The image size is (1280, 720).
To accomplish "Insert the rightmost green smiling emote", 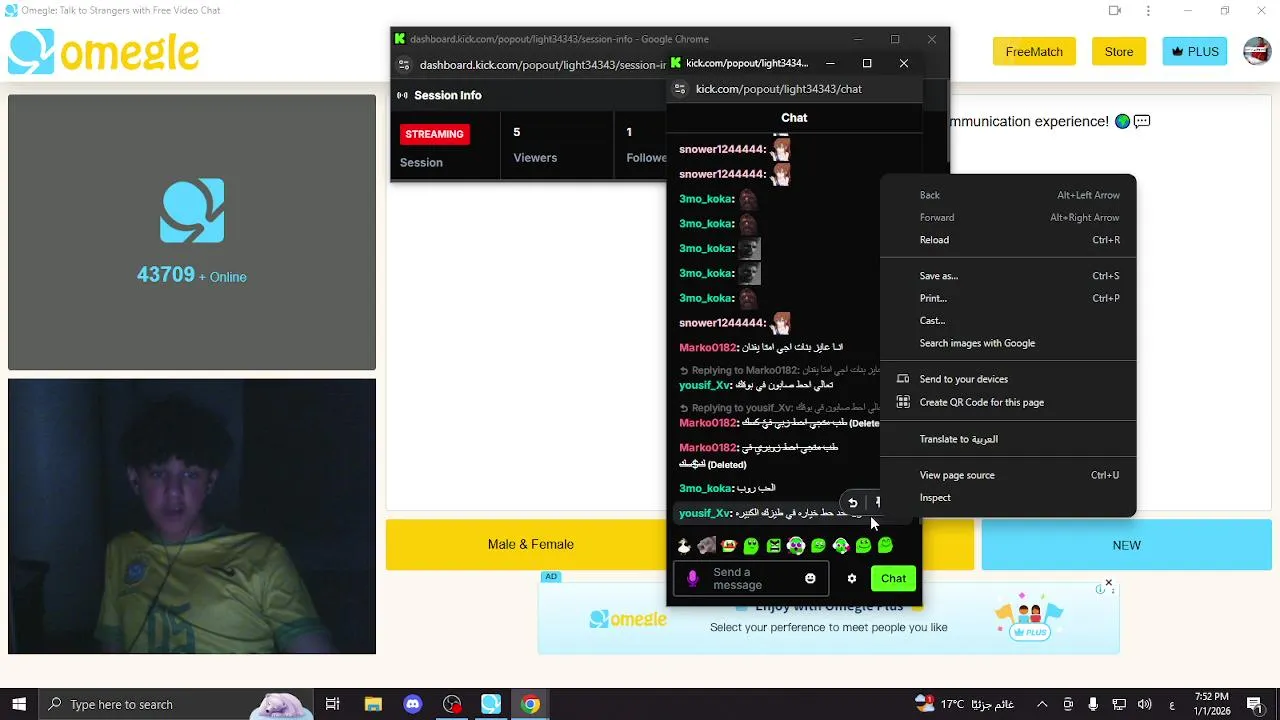I will coord(885,545).
